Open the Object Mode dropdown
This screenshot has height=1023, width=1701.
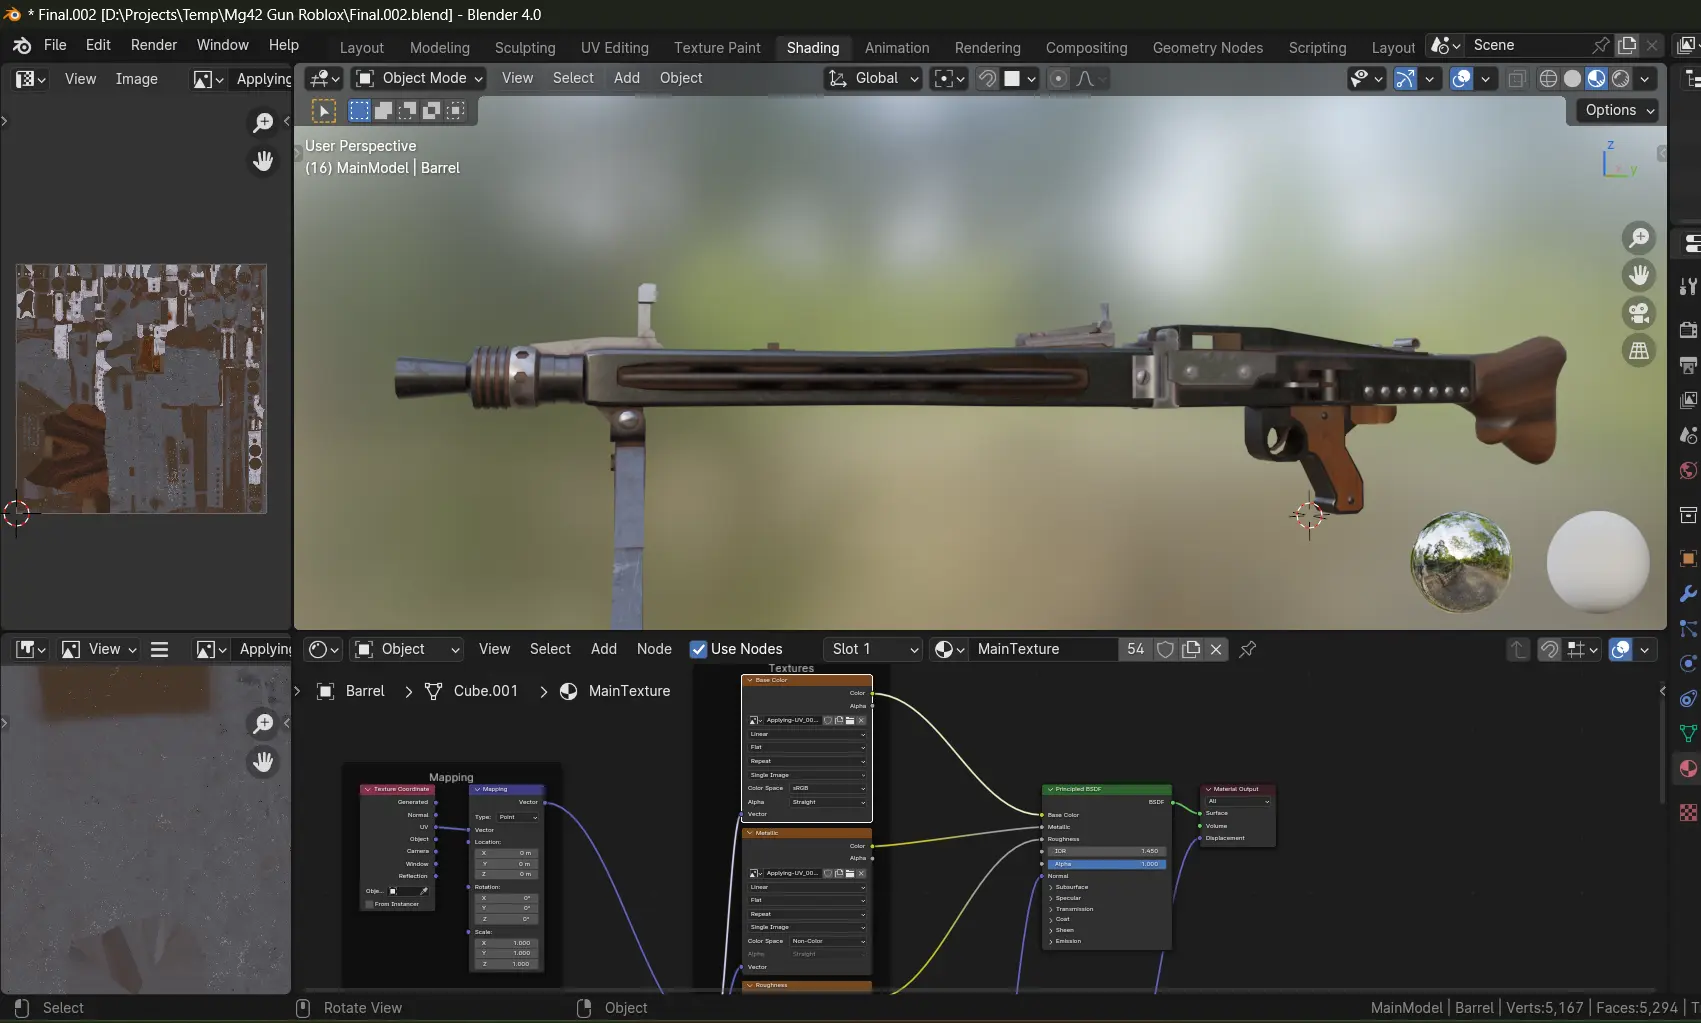click(x=419, y=78)
